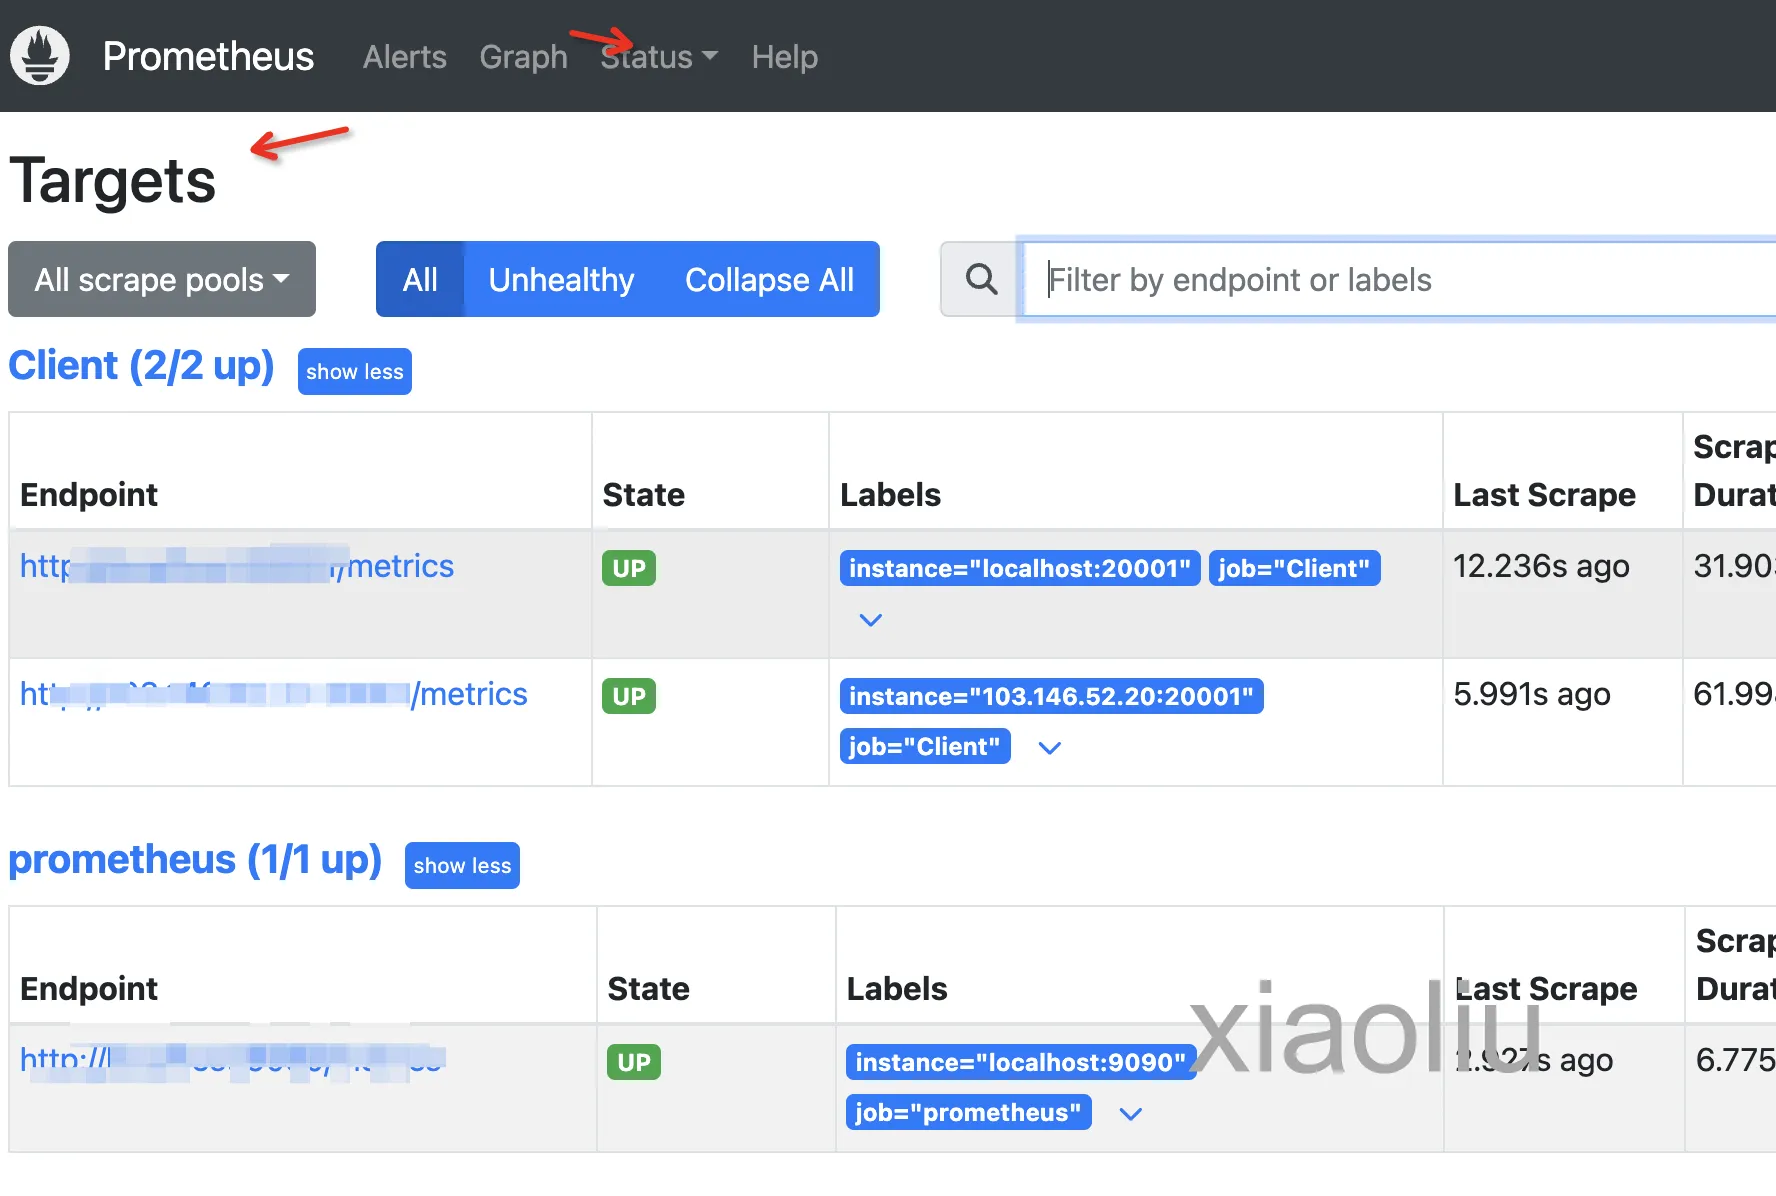Show only Unhealthy targets
Image resolution: width=1776 pixels, height=1196 pixels.
[561, 279]
